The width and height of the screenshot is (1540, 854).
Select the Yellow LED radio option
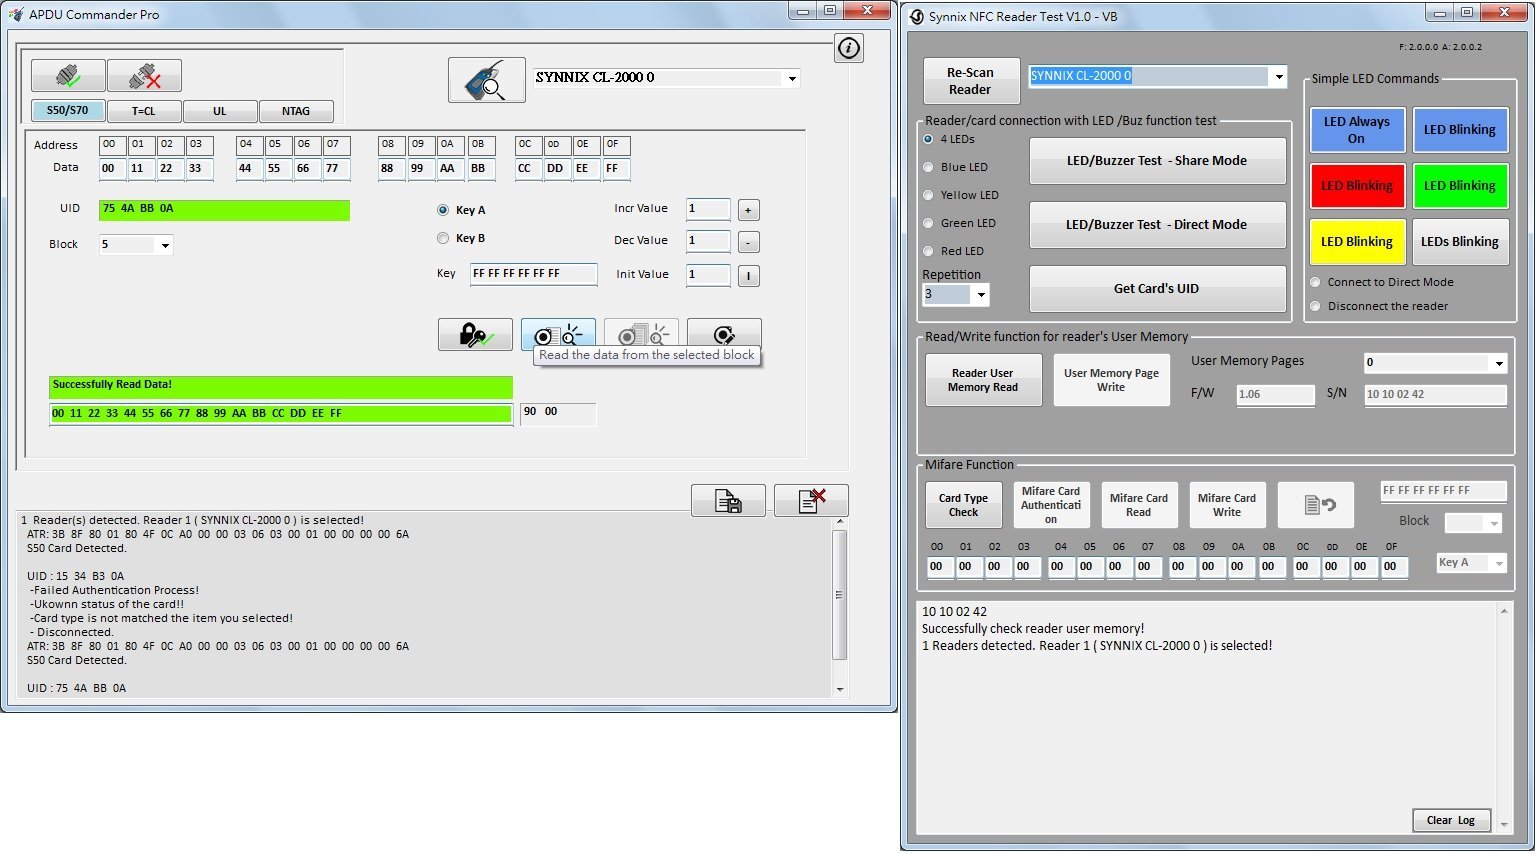[928, 195]
